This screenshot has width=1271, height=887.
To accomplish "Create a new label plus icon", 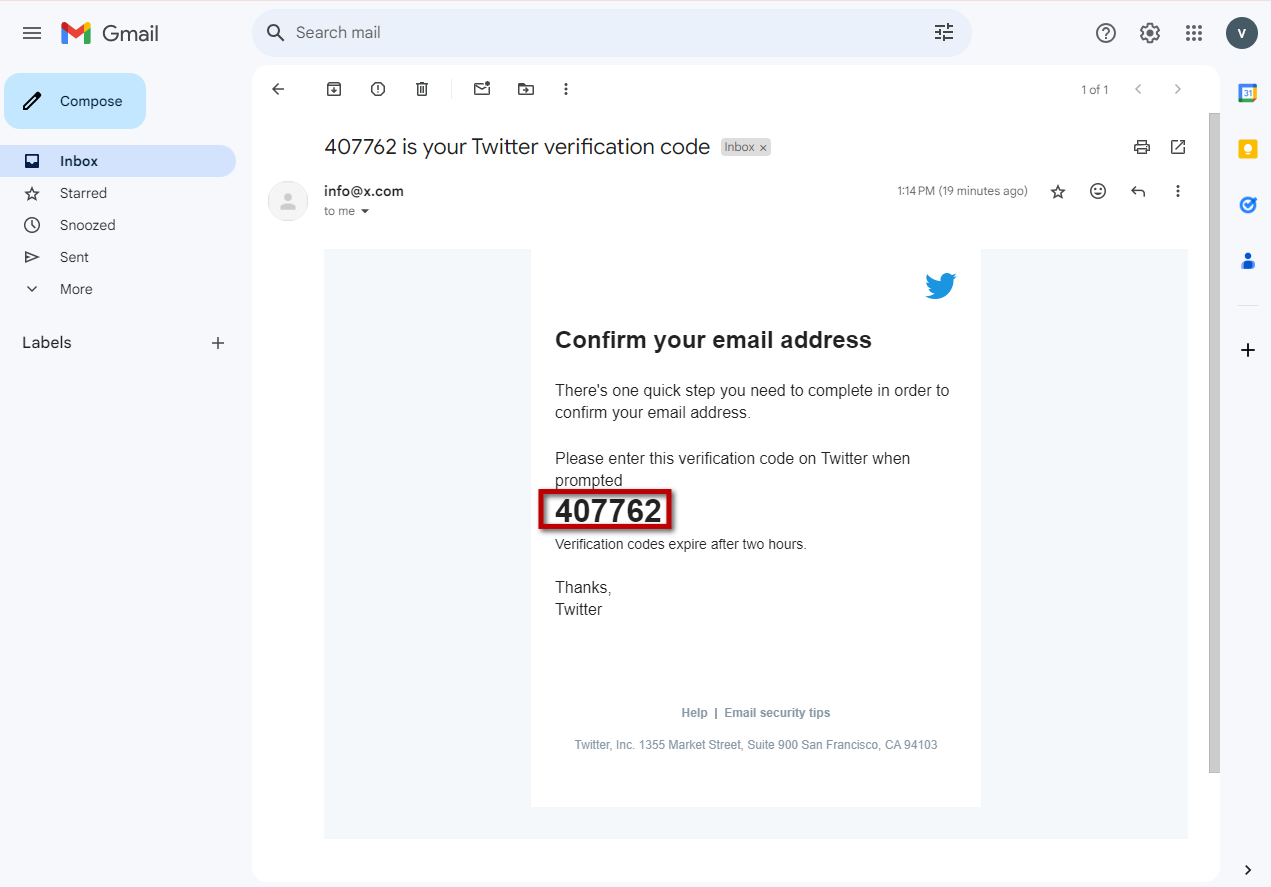I will pos(218,343).
